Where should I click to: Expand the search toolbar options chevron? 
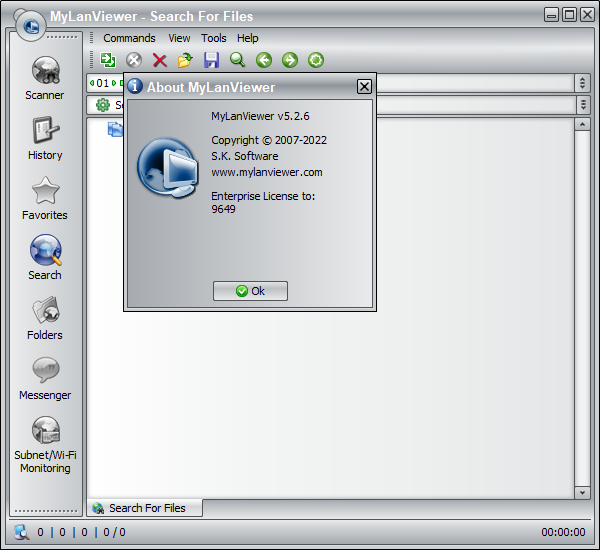[583, 104]
